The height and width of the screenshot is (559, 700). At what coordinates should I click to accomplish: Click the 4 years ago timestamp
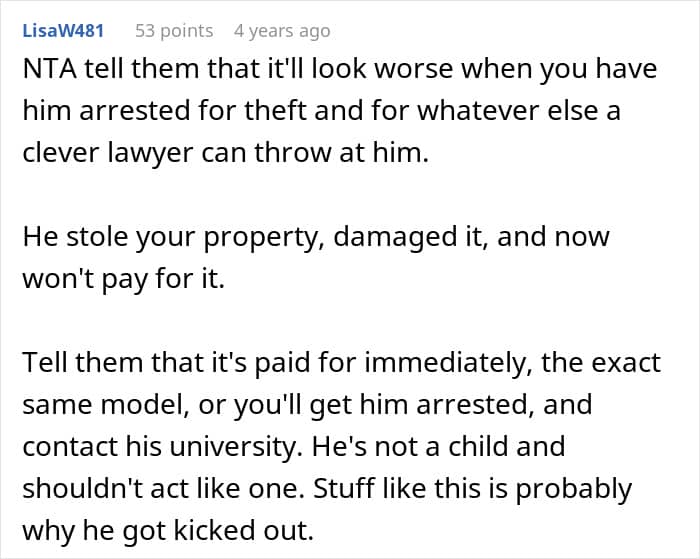tap(281, 31)
